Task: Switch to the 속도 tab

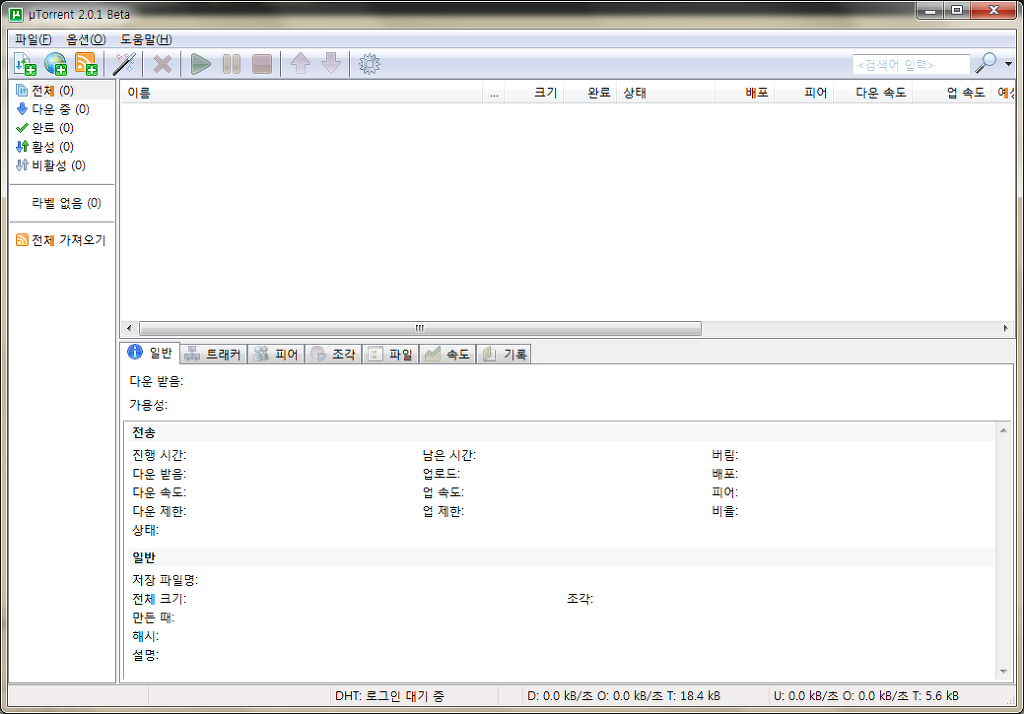Action: [x=447, y=354]
